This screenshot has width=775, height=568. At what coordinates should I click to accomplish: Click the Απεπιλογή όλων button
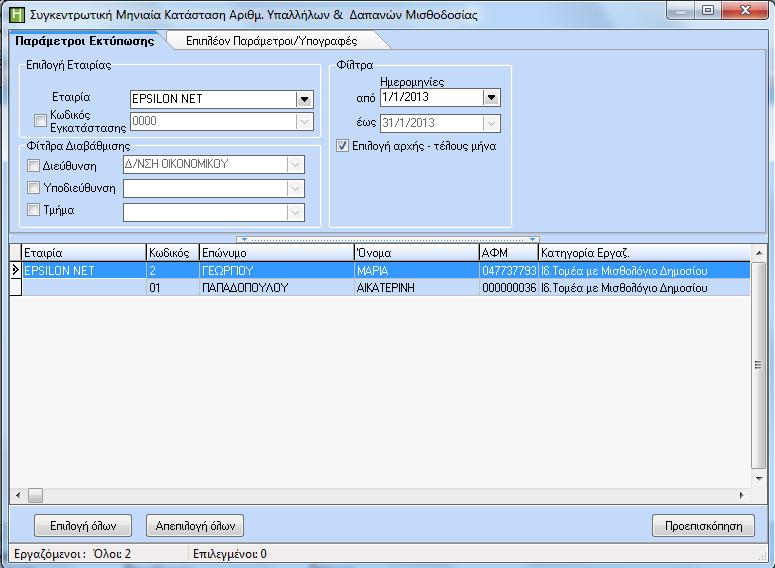195,525
